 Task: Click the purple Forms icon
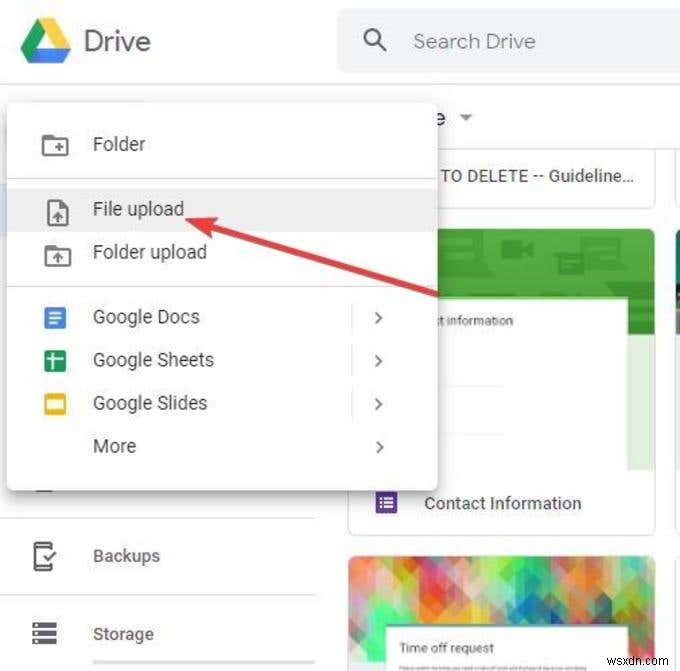pyautogui.click(x=386, y=503)
